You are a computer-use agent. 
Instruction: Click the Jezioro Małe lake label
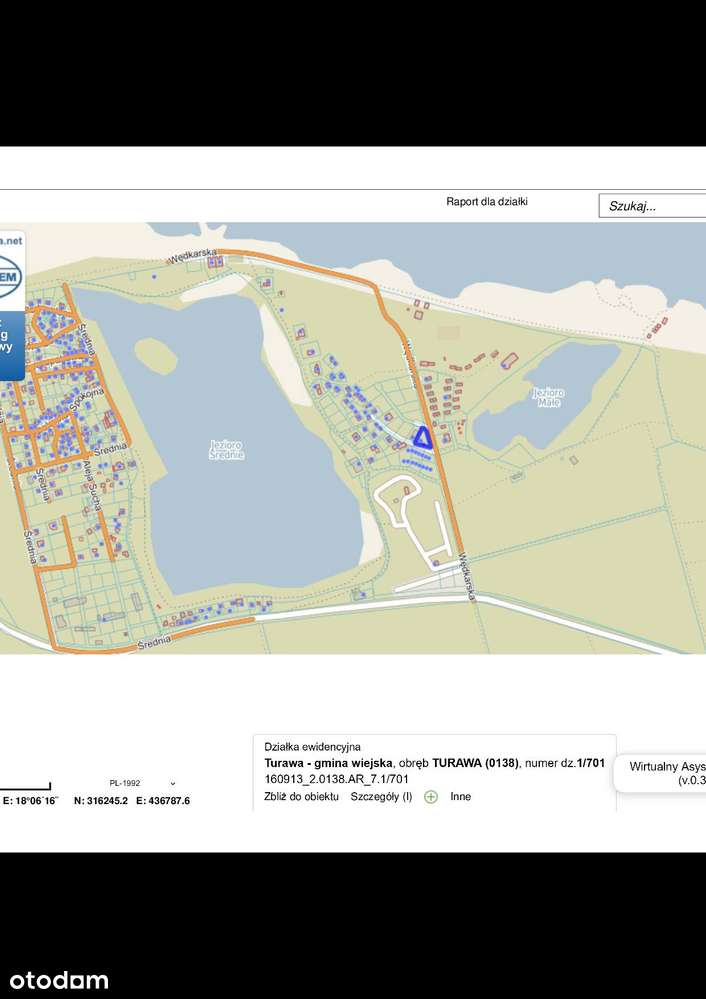(x=549, y=398)
